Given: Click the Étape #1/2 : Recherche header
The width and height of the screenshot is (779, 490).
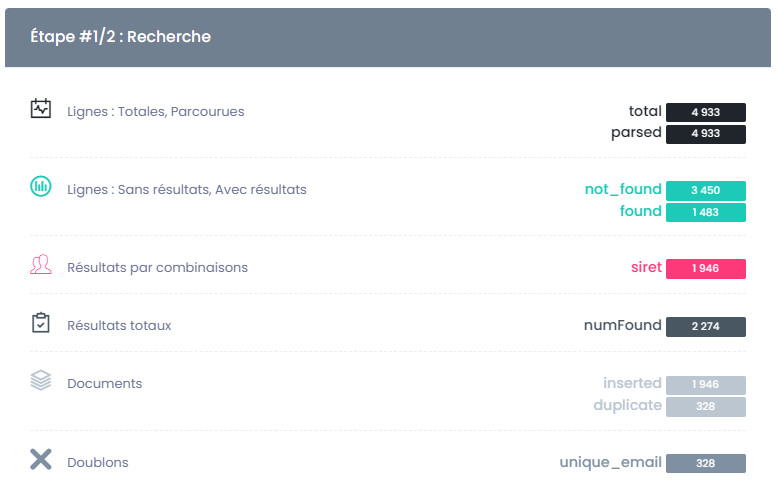Looking at the screenshot, I should (x=120, y=37).
